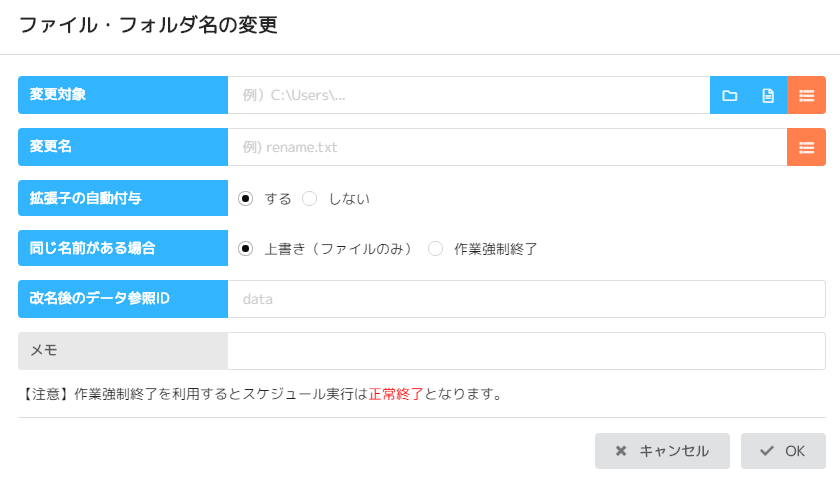Click the 変更対象 path input field
Screen dimensions: 840x487
coord(468,95)
